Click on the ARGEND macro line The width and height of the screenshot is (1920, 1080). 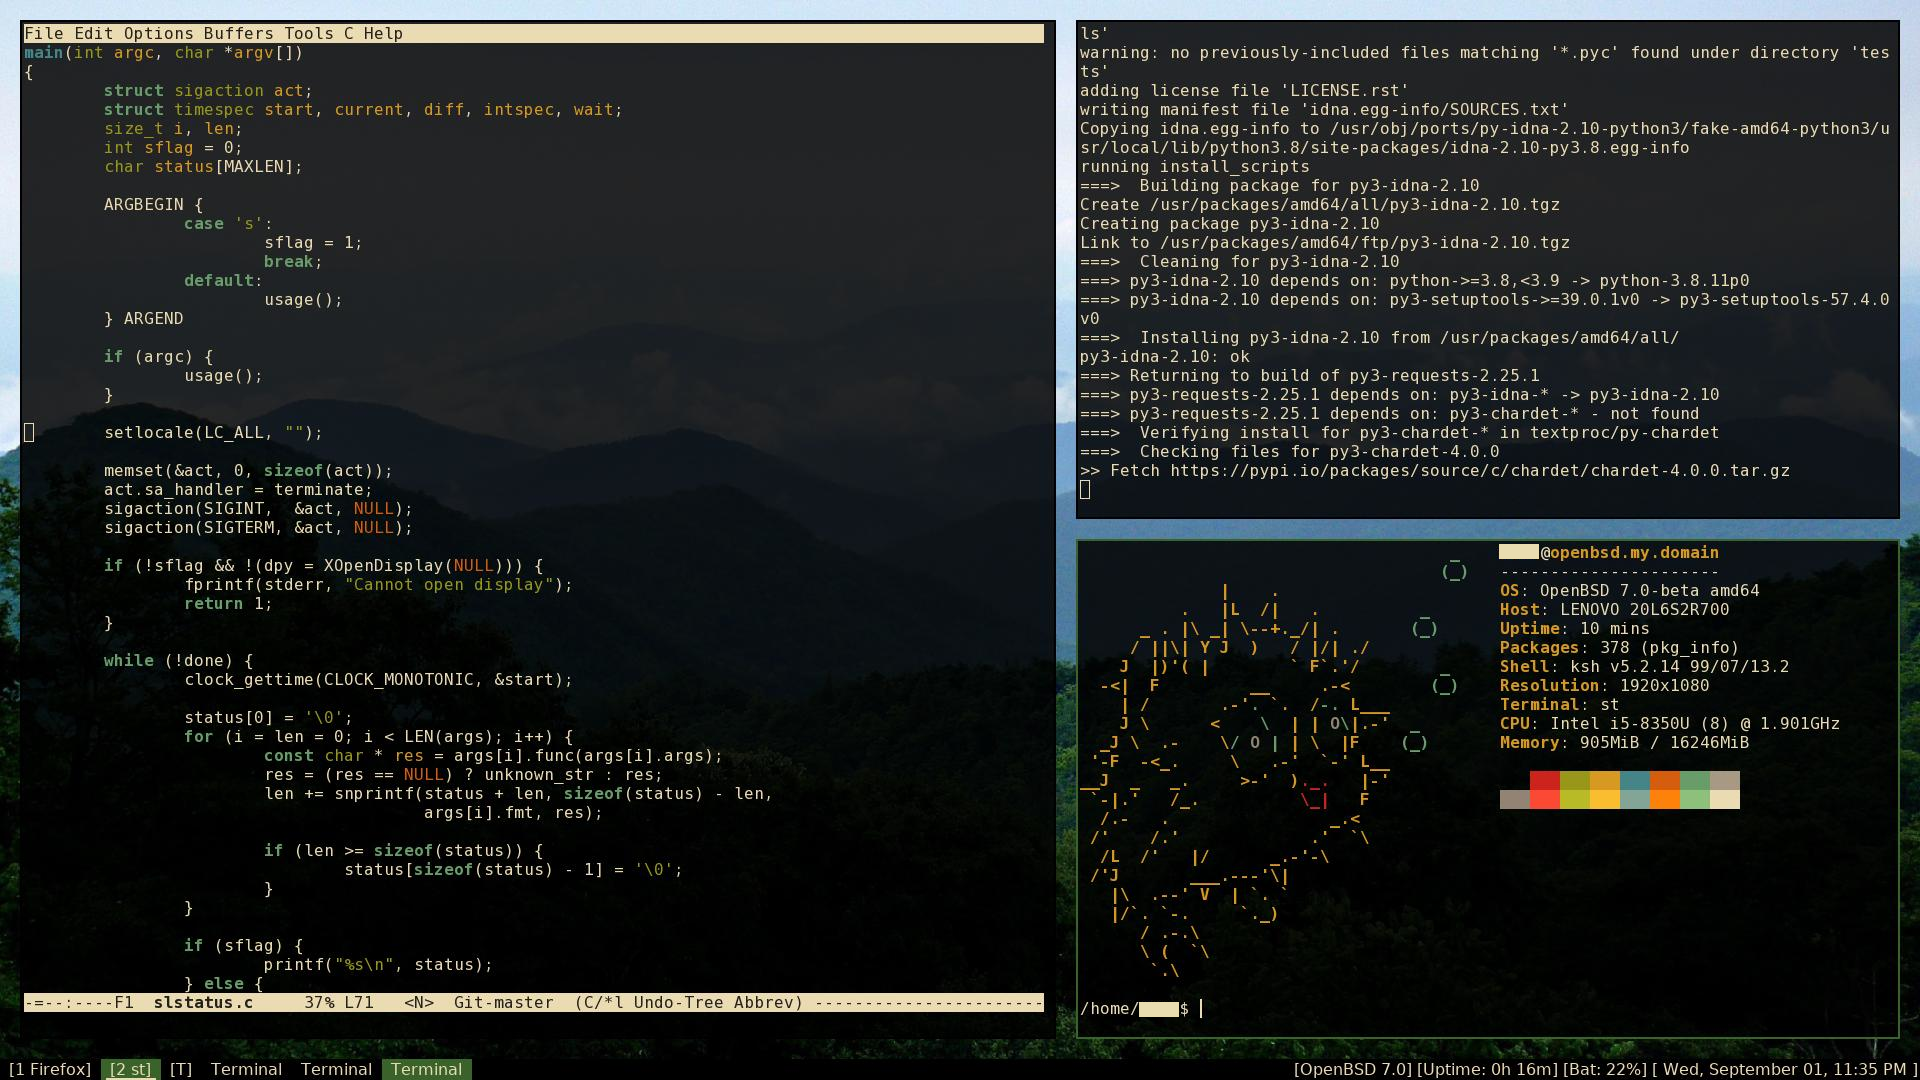144,318
